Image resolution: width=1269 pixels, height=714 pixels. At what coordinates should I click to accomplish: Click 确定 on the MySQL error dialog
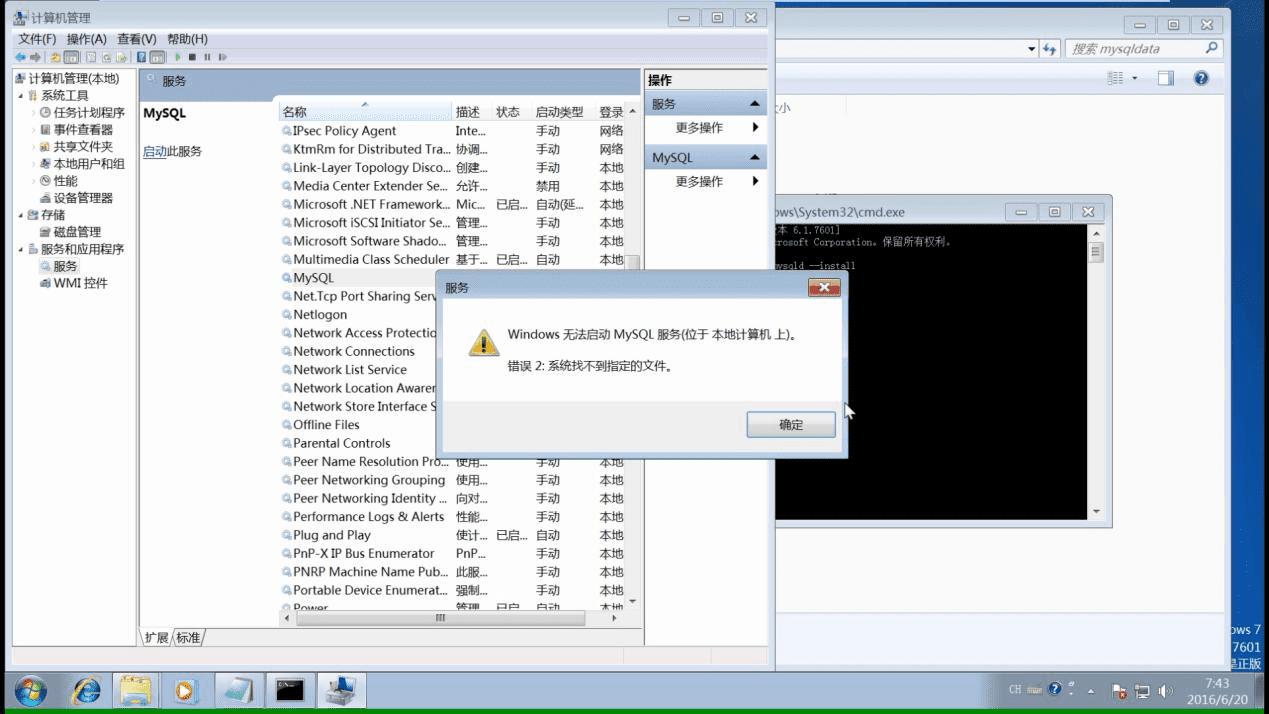(x=790, y=424)
